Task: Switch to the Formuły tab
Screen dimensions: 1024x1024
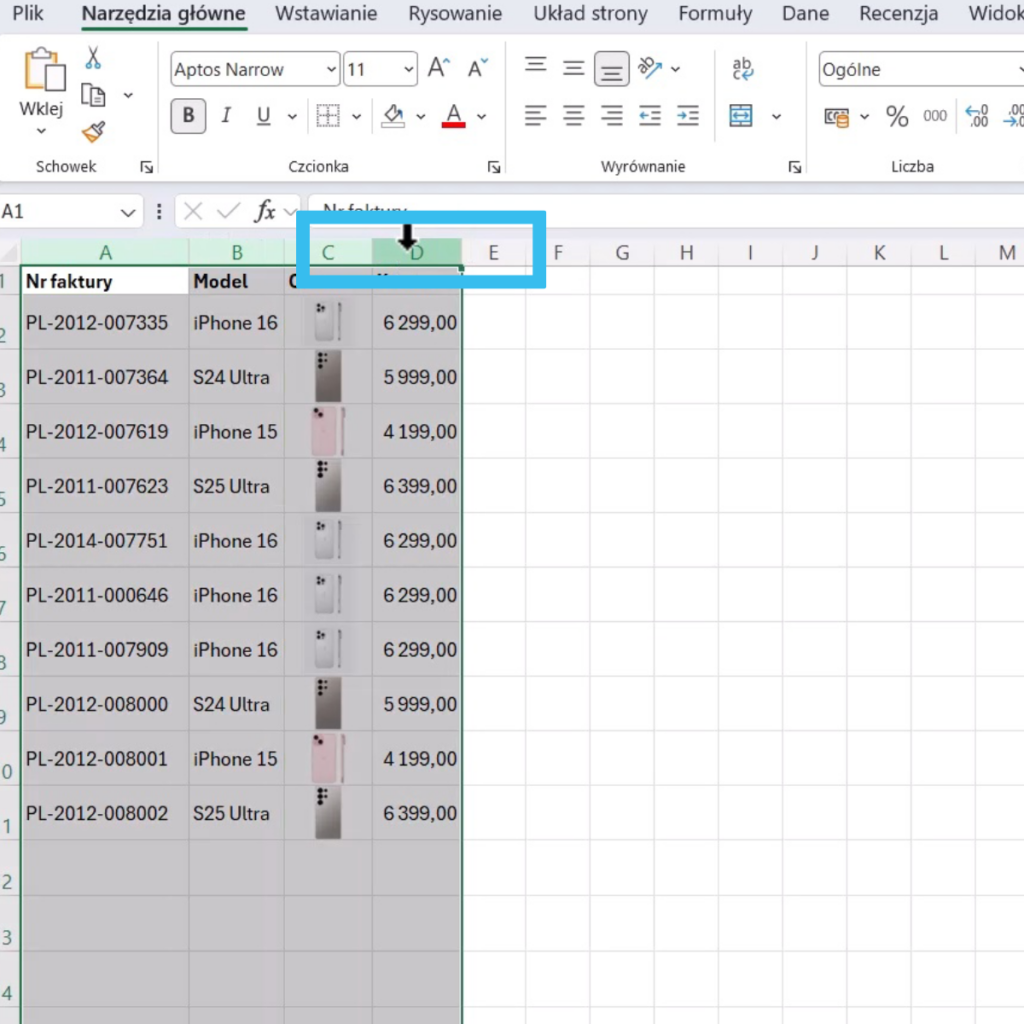Action: pyautogui.click(x=715, y=14)
